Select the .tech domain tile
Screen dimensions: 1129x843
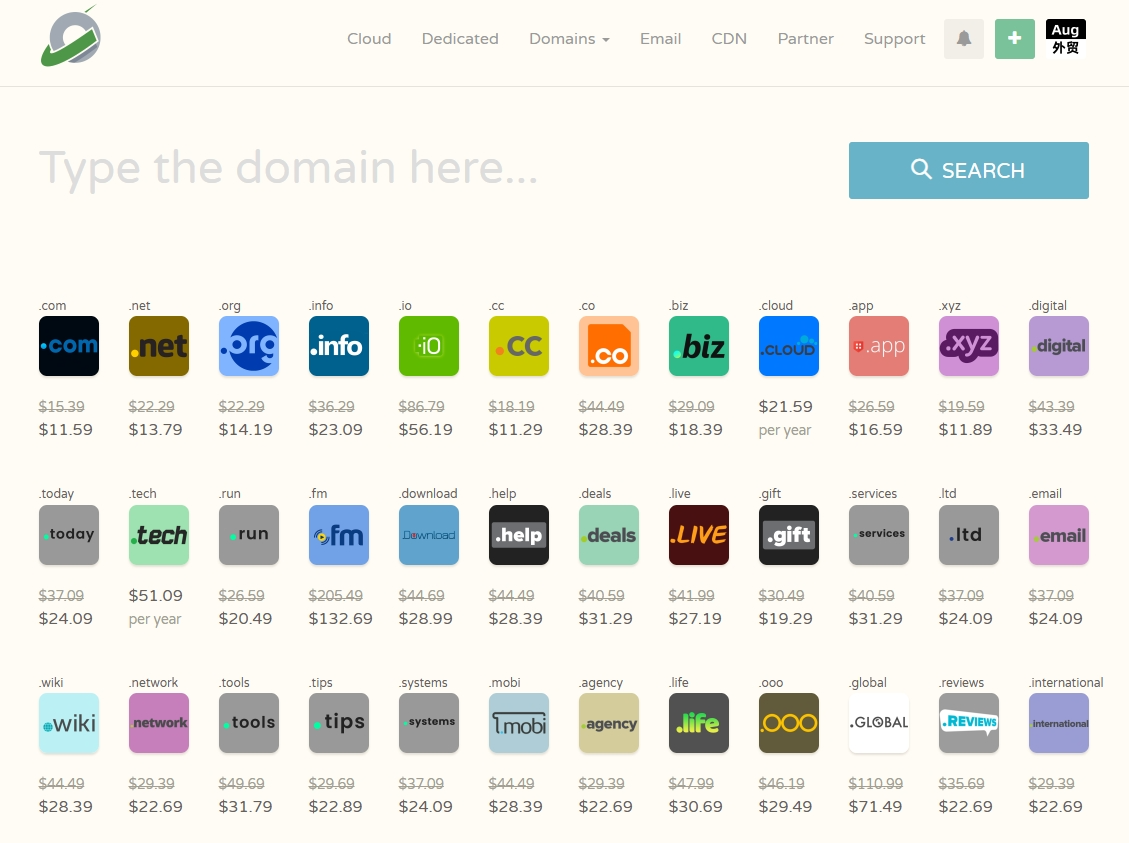pos(159,535)
